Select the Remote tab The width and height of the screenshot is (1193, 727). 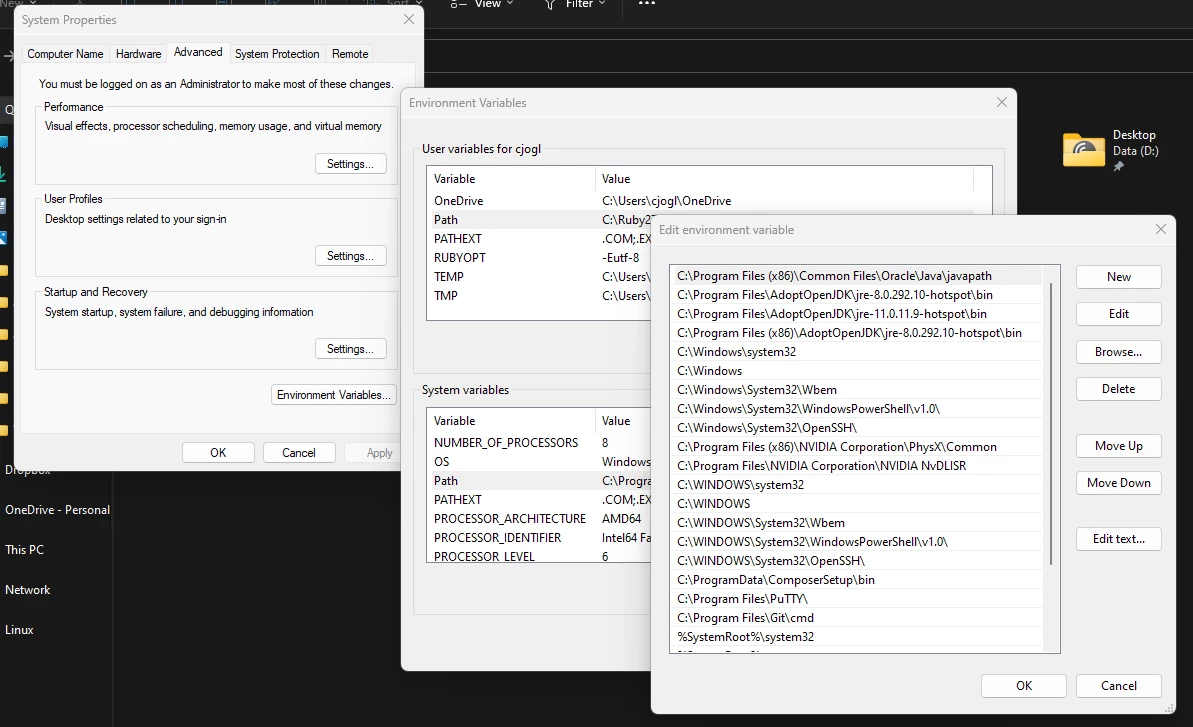tap(350, 54)
